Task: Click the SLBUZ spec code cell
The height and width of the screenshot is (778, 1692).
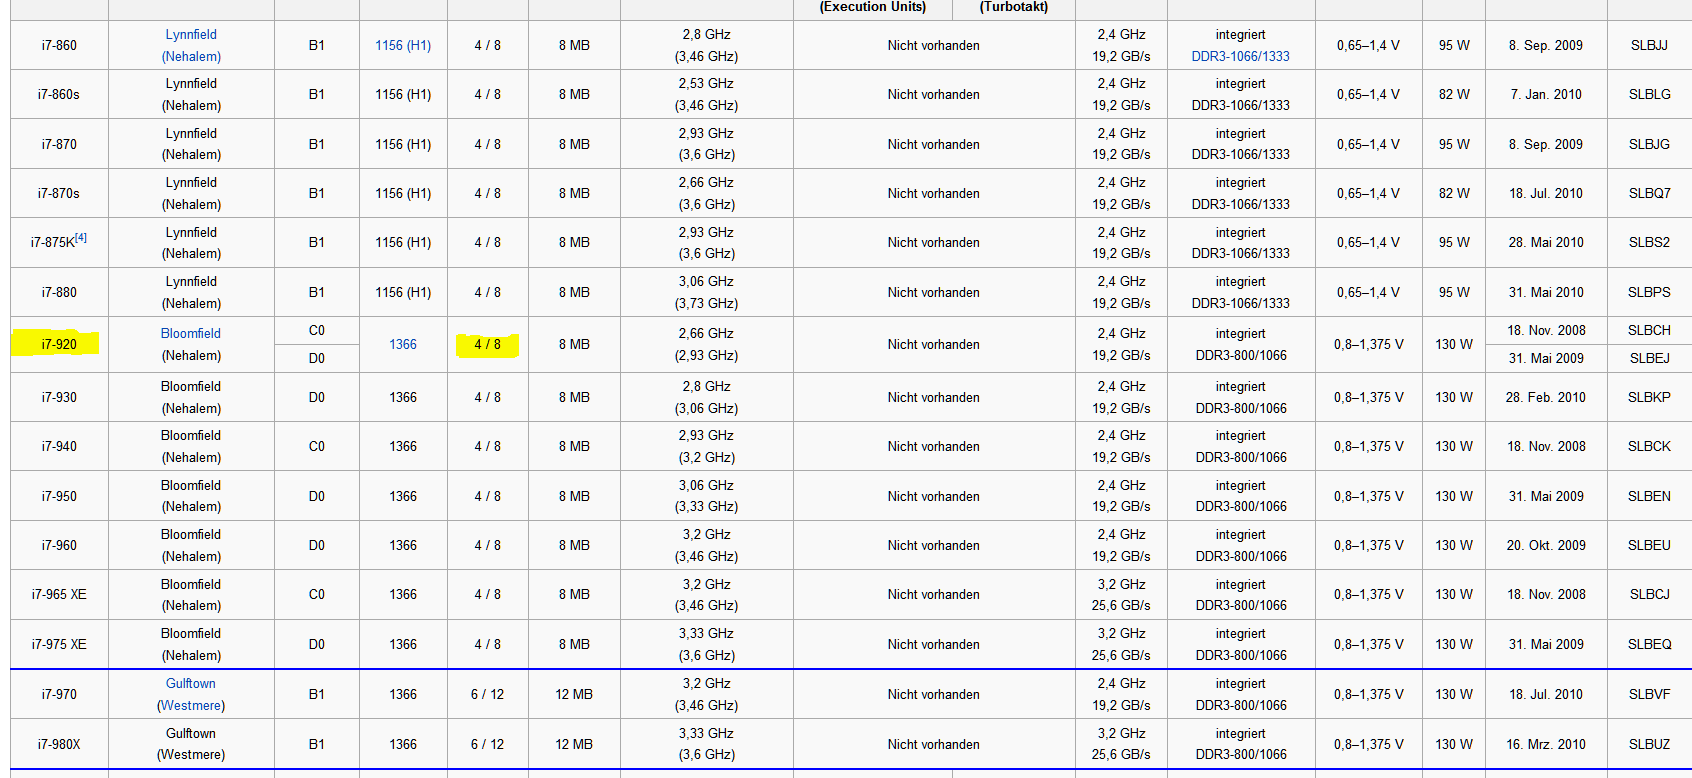Action: coord(1649,745)
